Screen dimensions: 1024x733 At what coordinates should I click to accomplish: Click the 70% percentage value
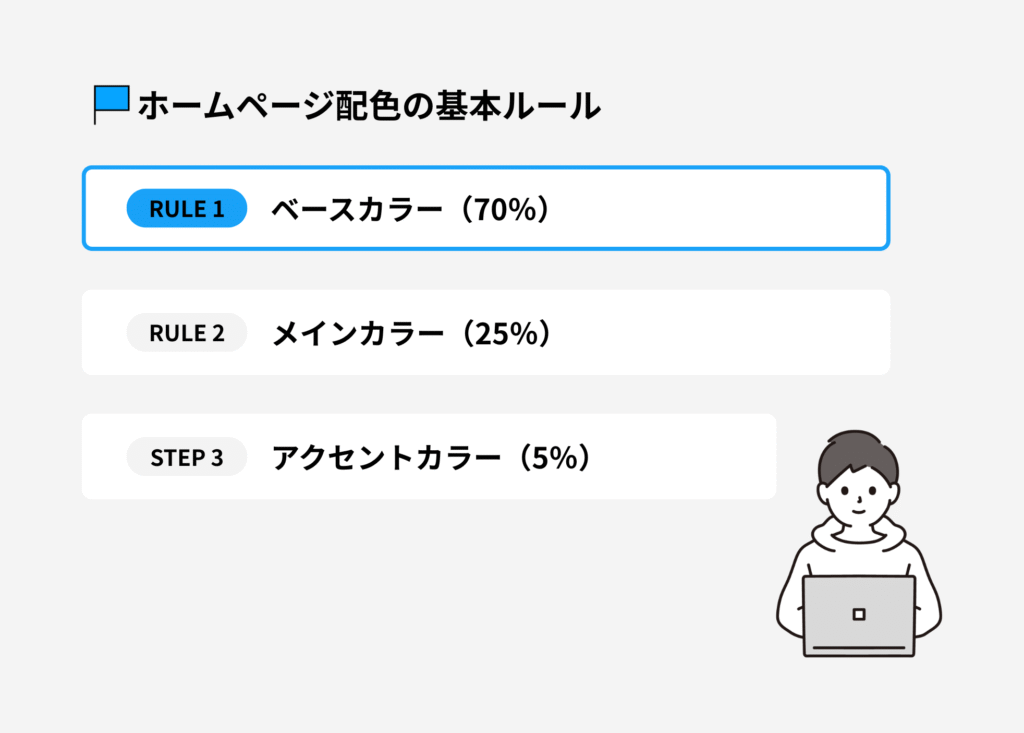pyautogui.click(x=508, y=209)
